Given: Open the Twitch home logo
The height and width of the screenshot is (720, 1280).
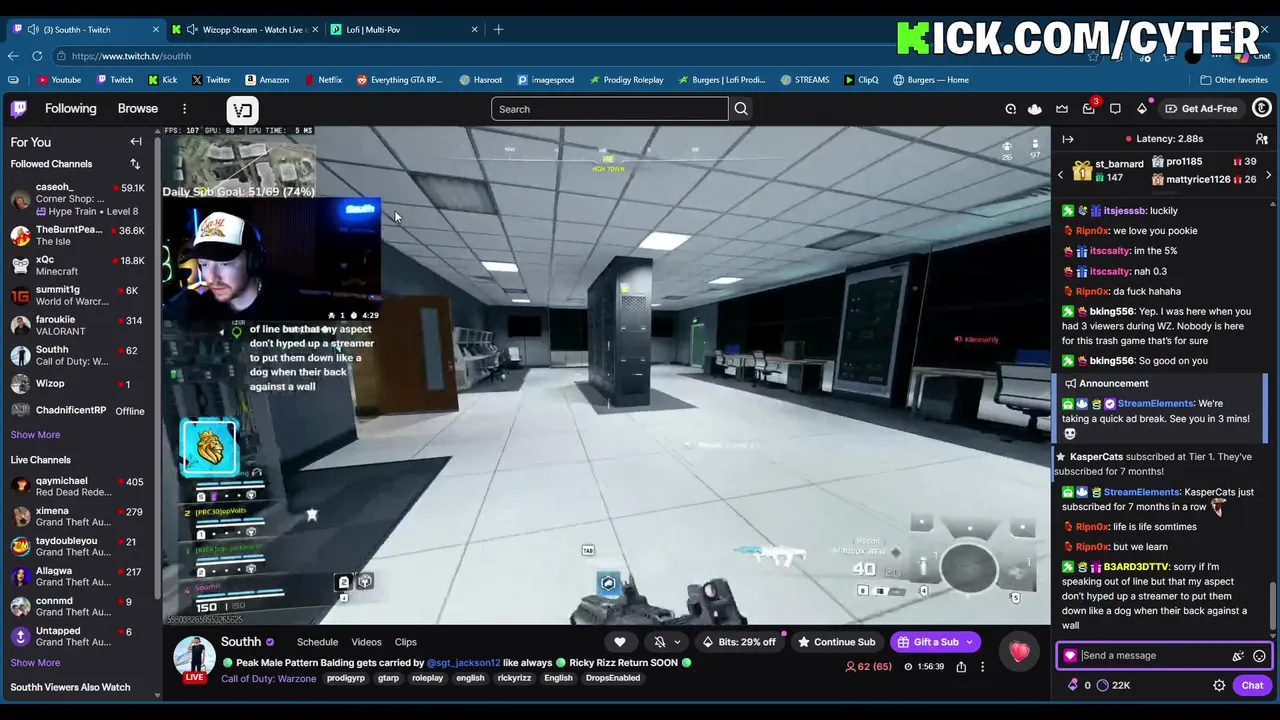Looking at the screenshot, I should click(x=19, y=109).
